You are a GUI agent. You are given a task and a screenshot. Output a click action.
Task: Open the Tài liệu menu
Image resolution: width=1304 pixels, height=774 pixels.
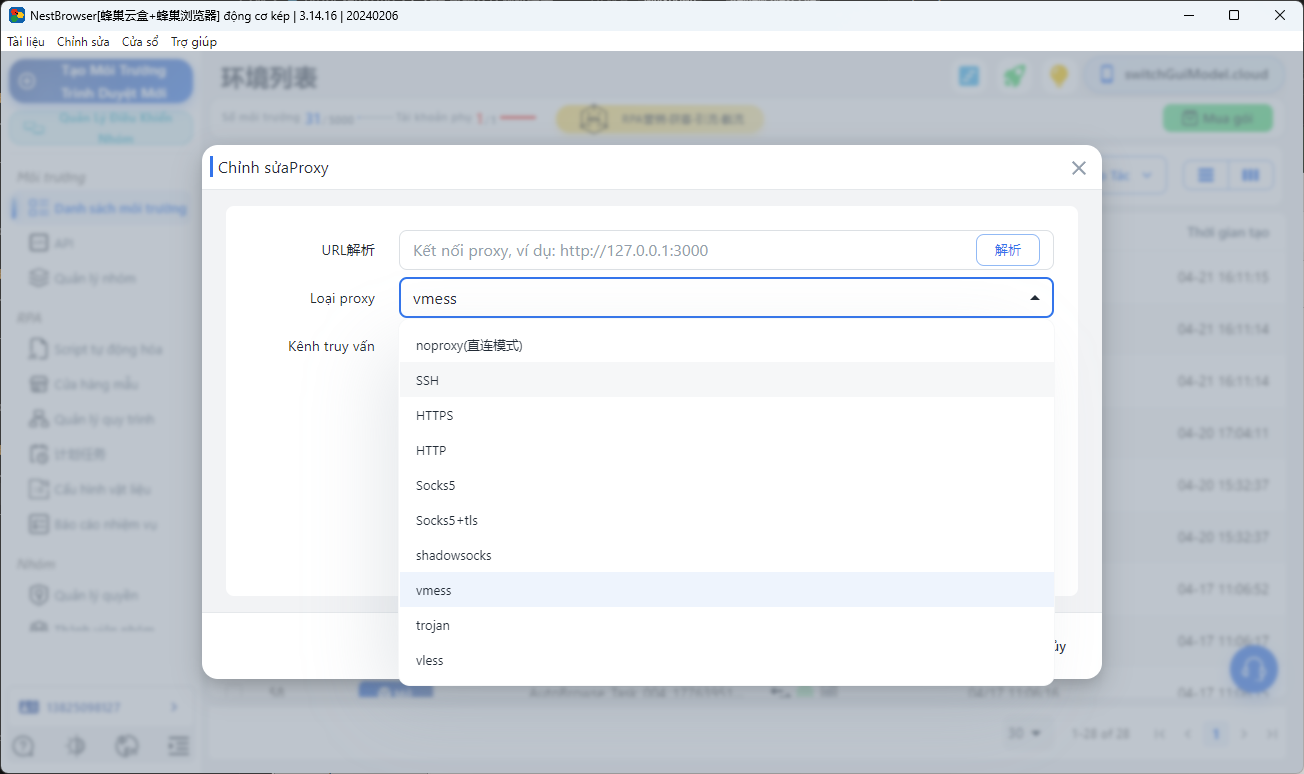26,42
